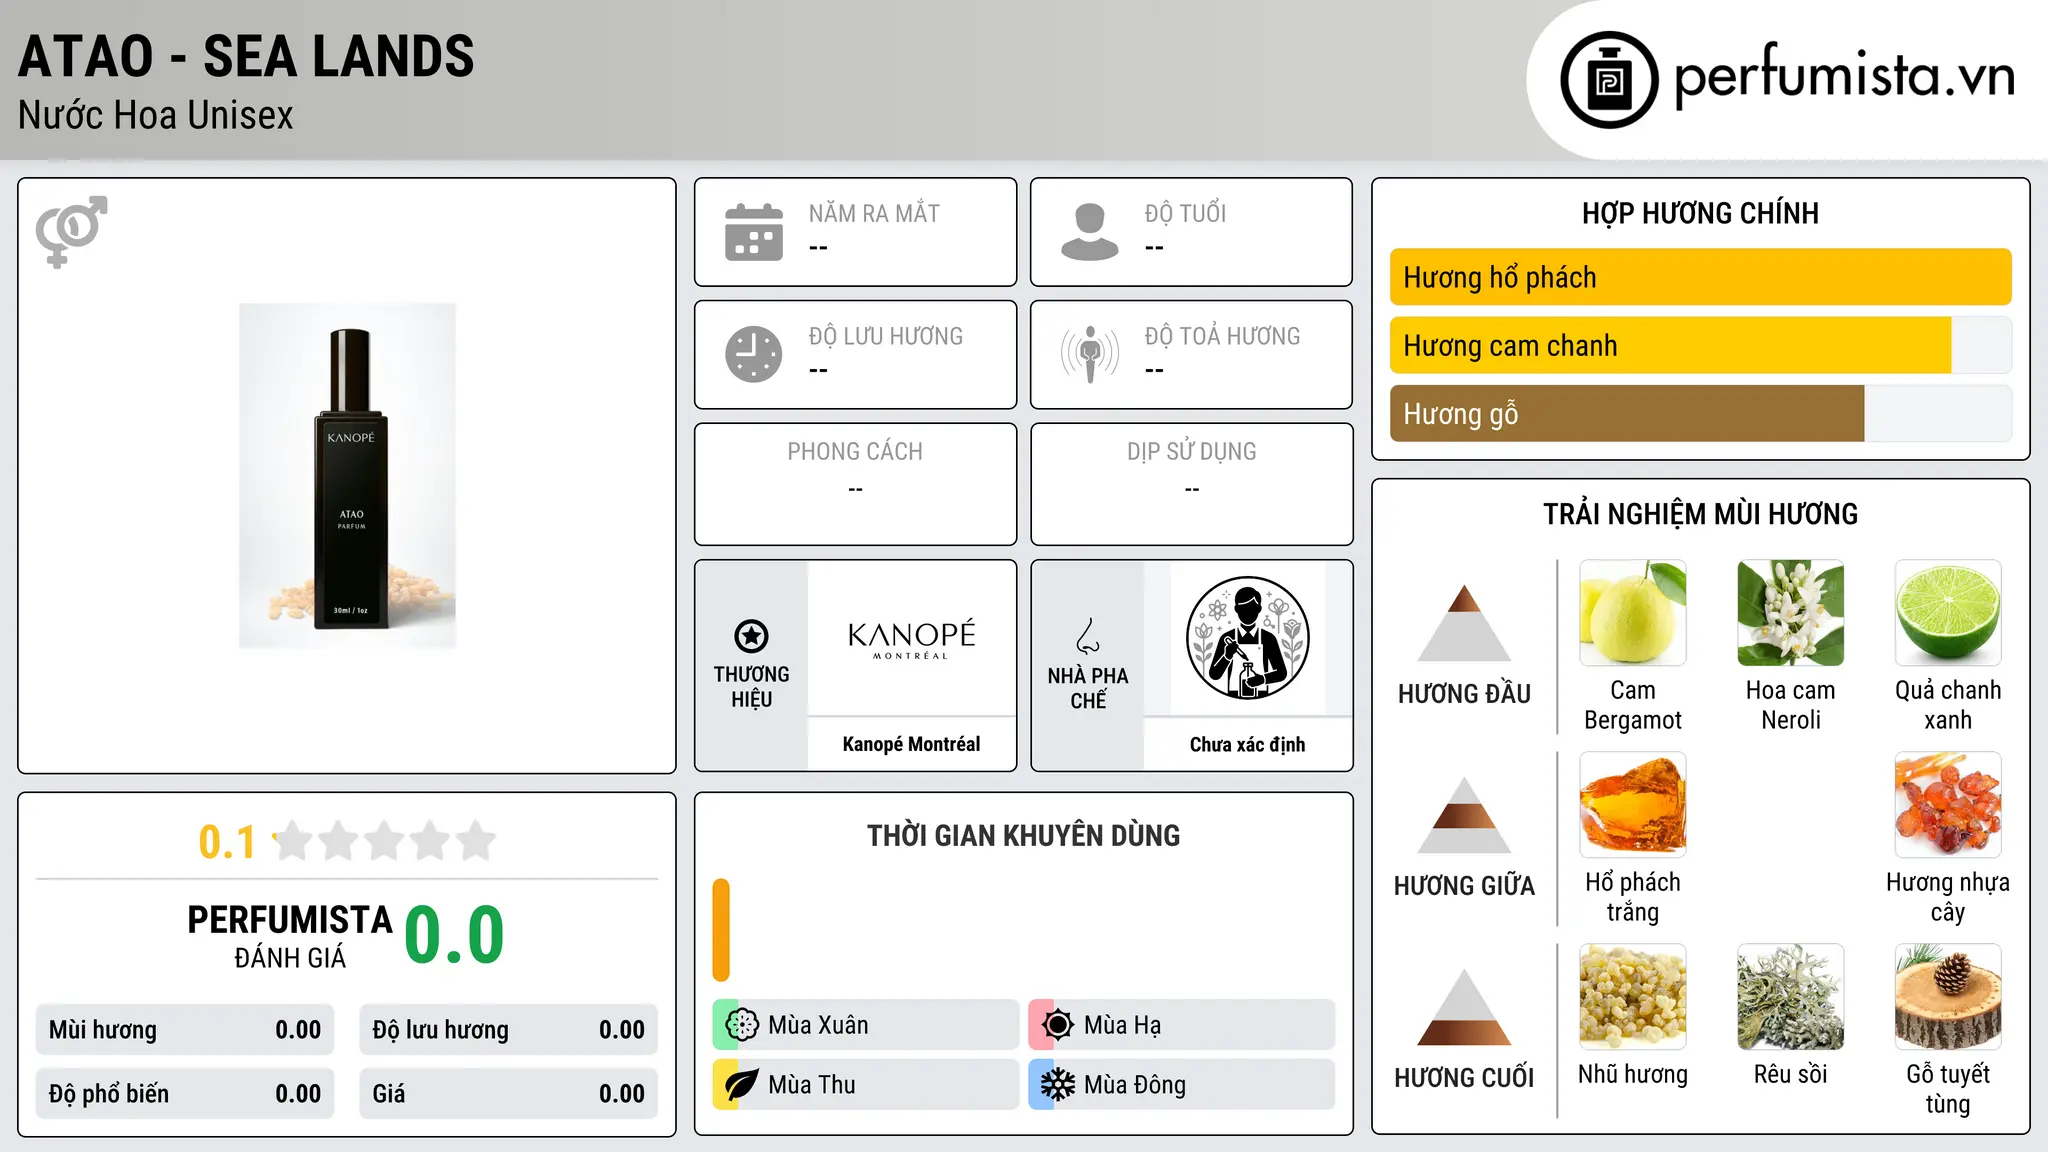This screenshot has width=2048, height=1152.
Task: Select the Hổ phách trắng amber image
Action: (1633, 805)
